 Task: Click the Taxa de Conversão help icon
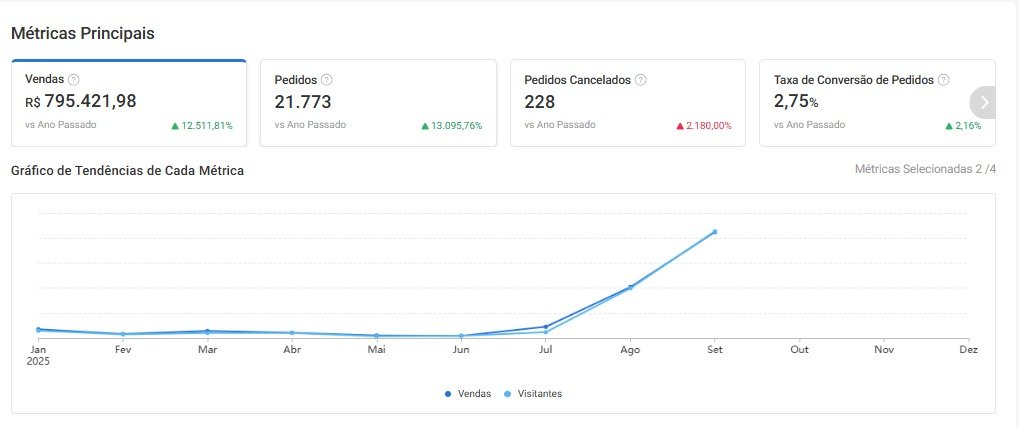pyautogui.click(x=943, y=79)
